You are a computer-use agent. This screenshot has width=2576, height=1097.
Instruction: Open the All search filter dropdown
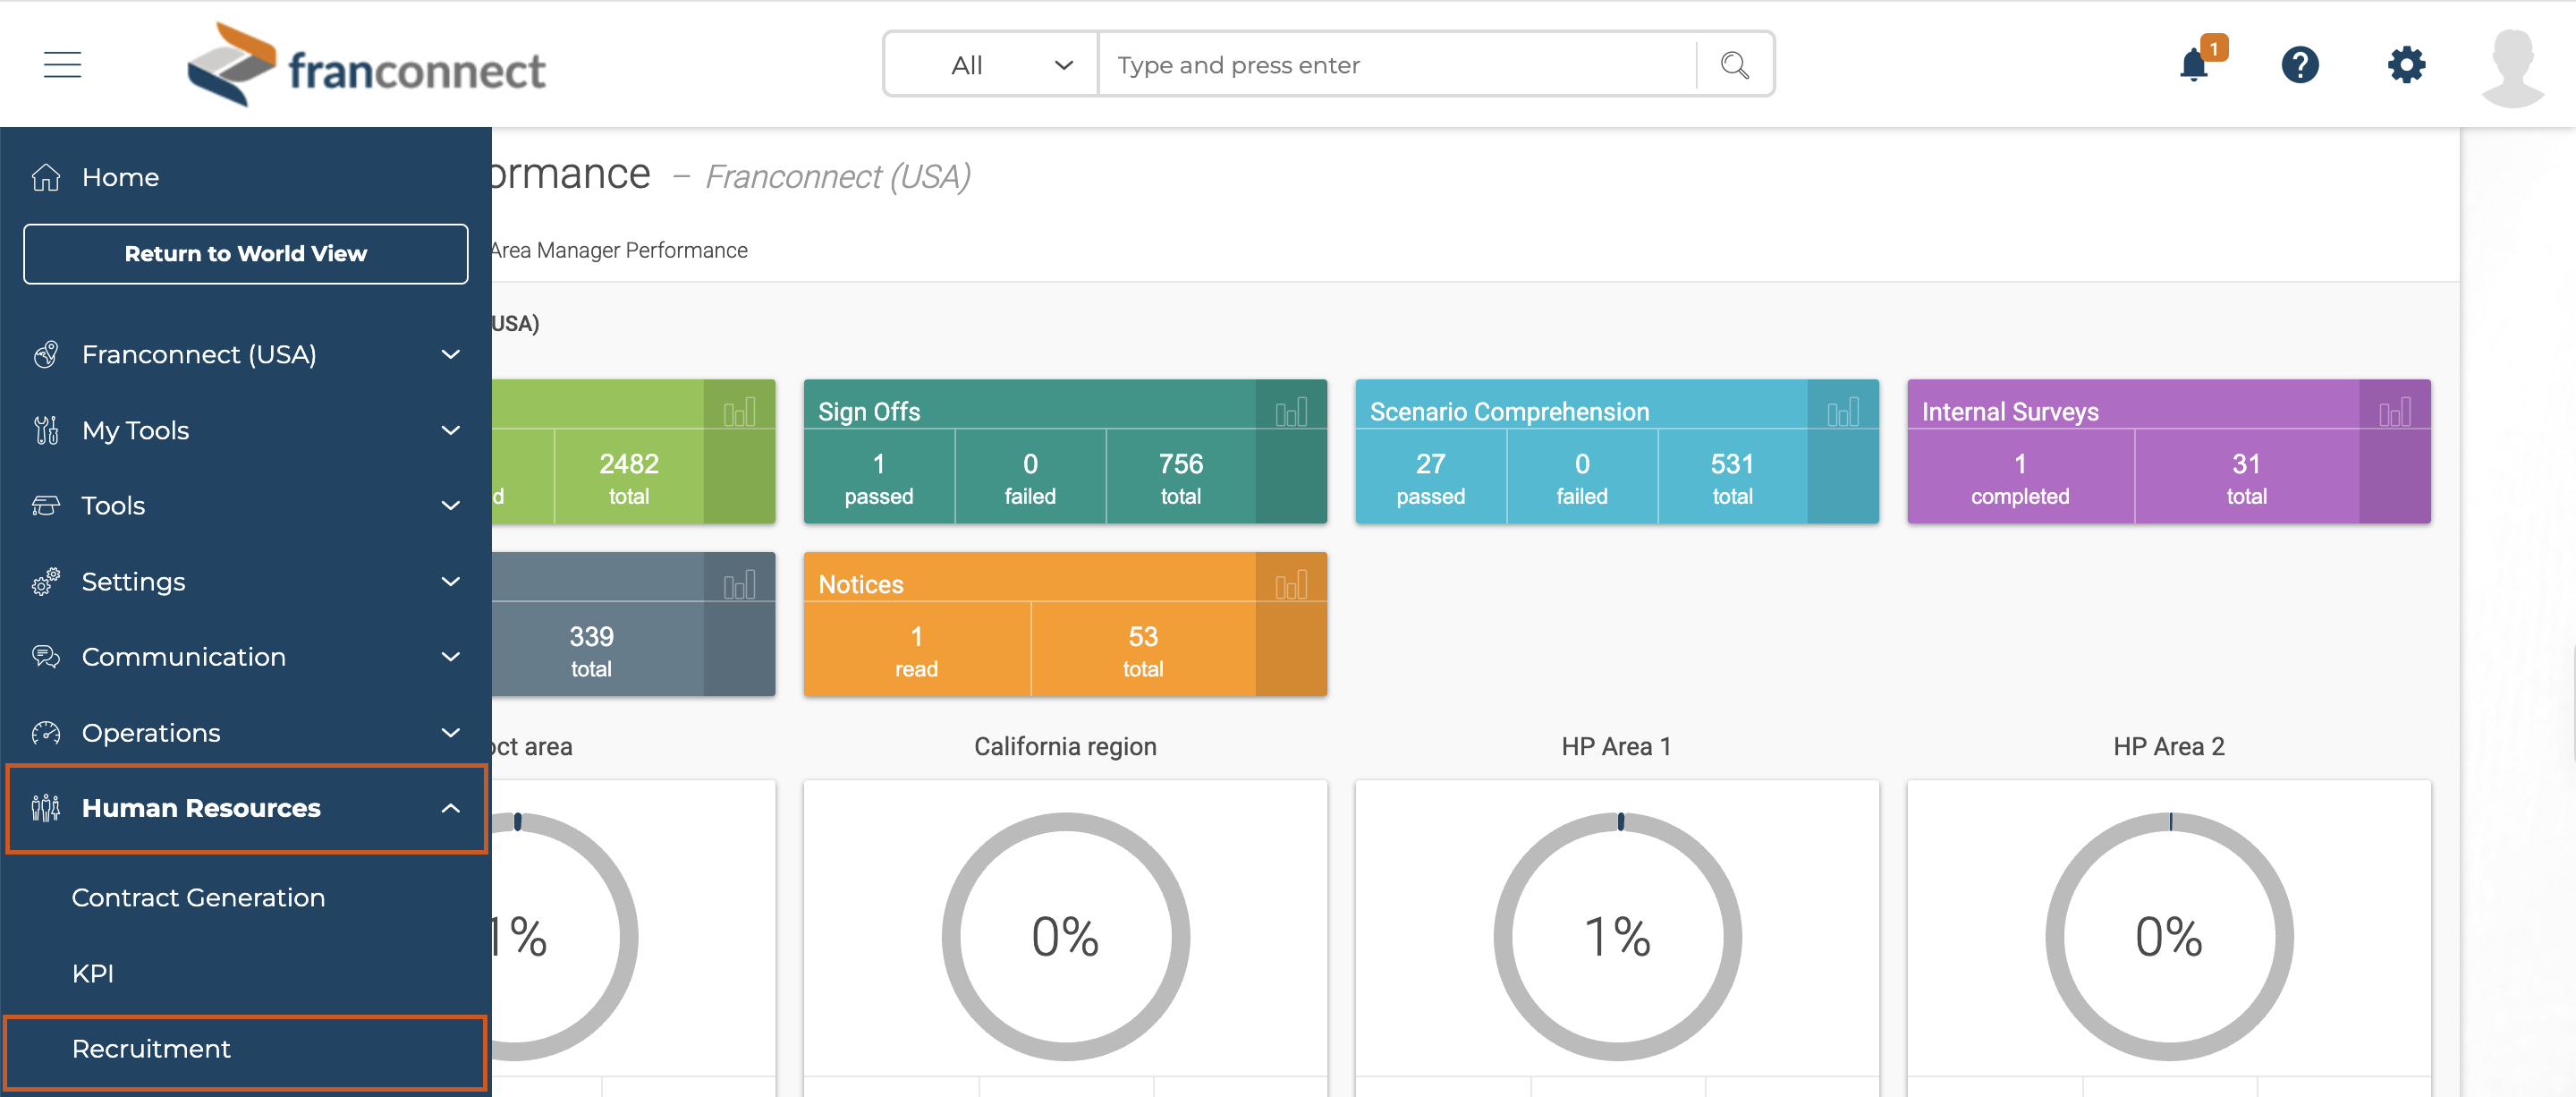pos(991,65)
